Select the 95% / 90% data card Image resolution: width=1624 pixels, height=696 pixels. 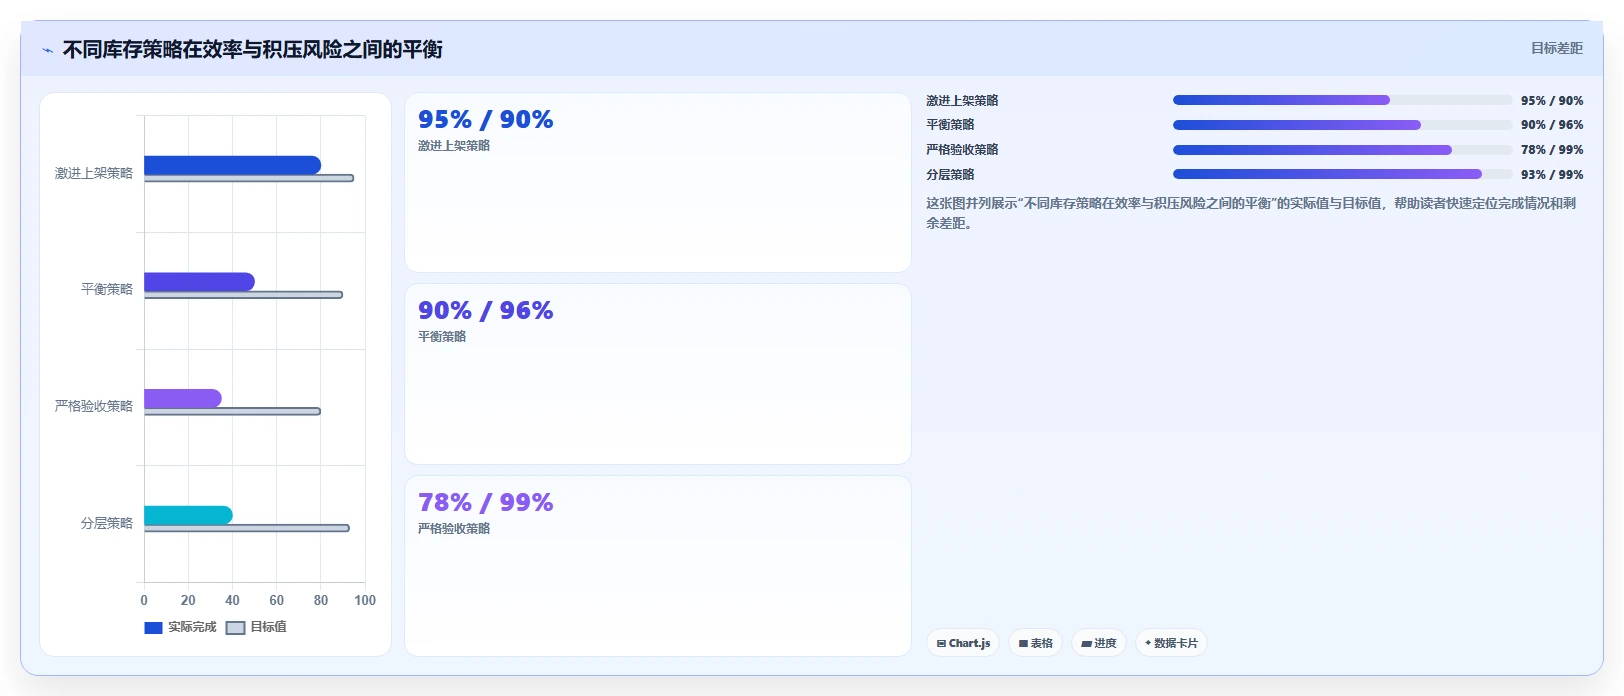click(658, 182)
